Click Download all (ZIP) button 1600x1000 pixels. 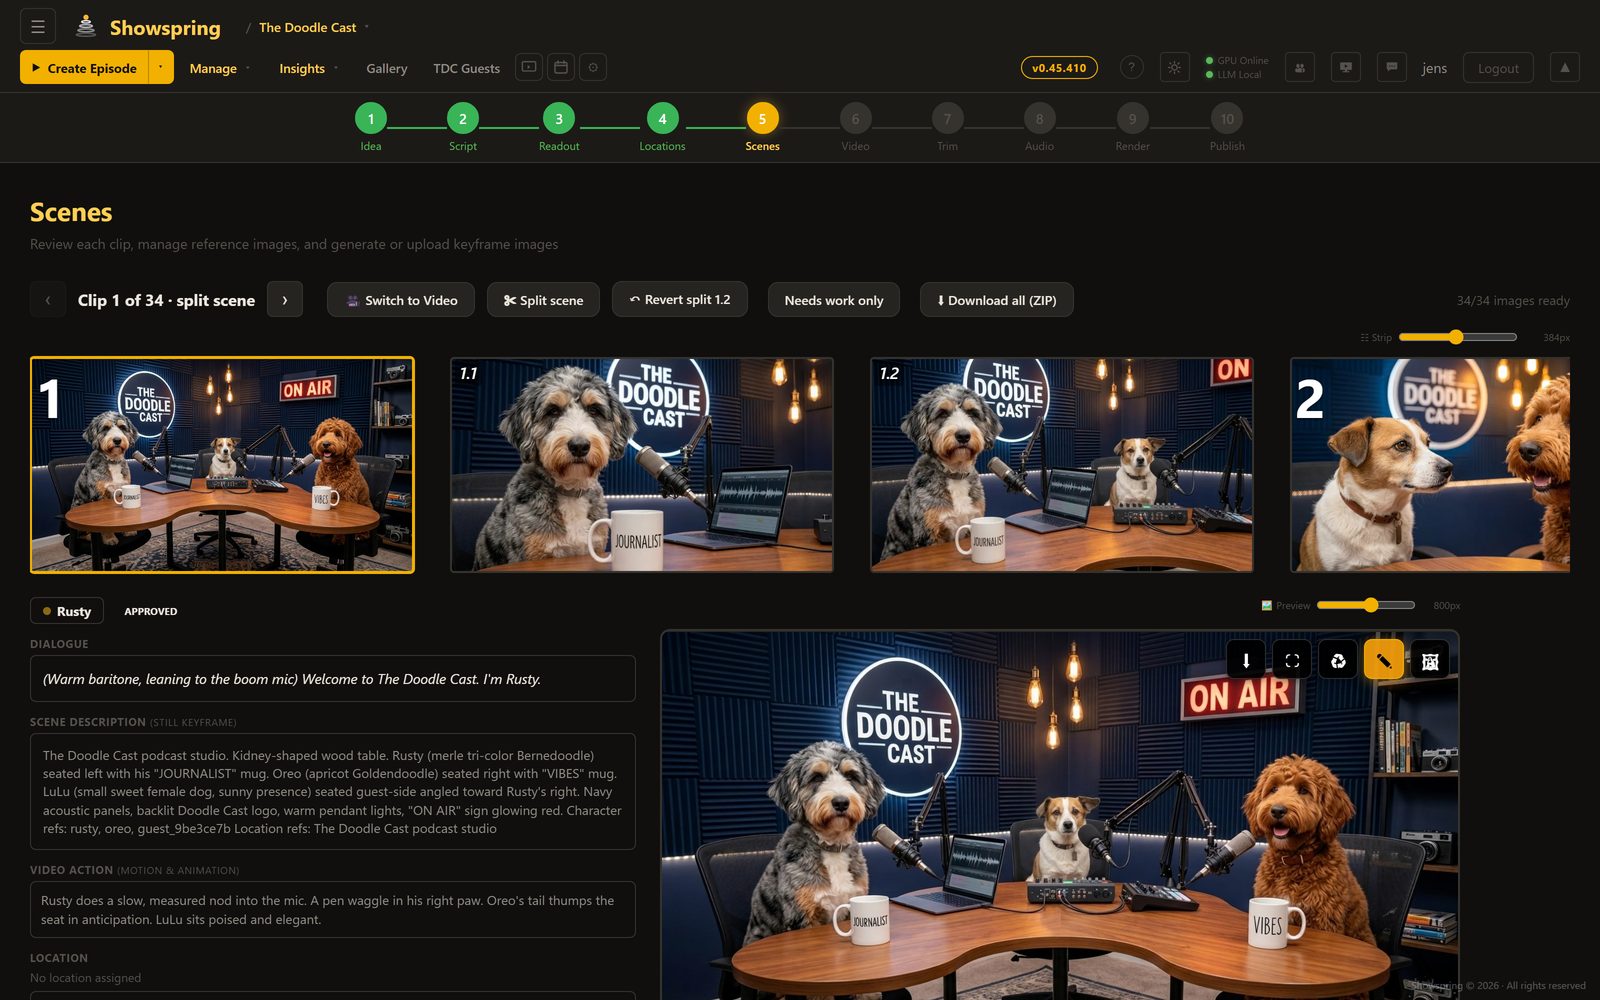[997, 300]
